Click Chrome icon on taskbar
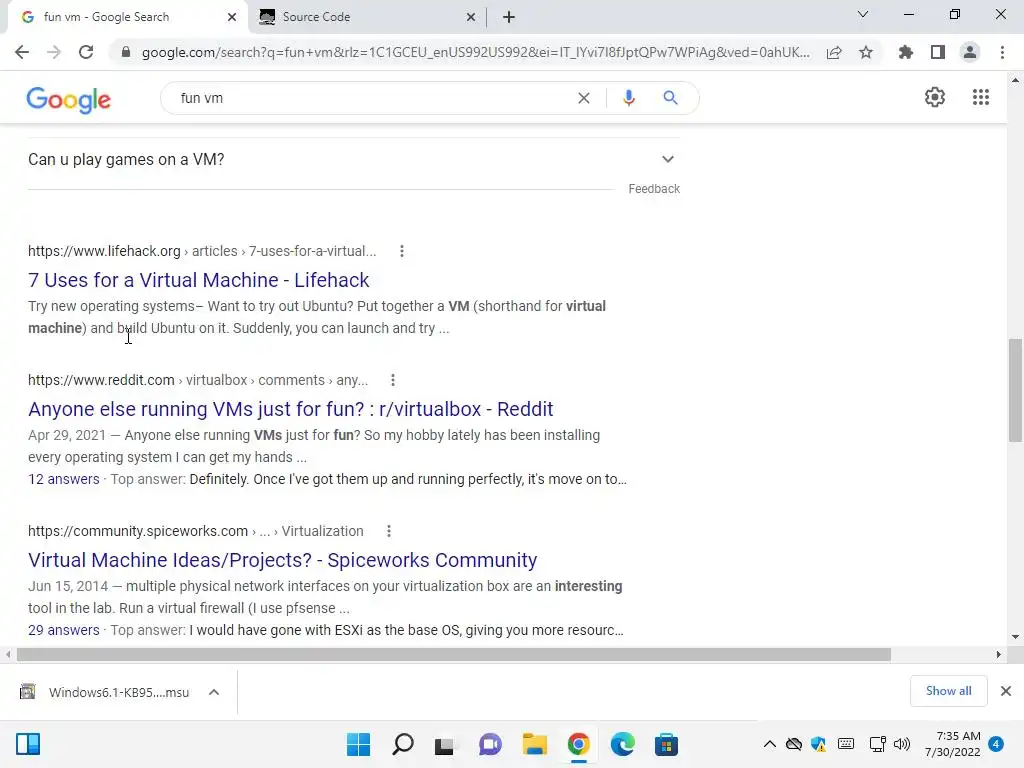The image size is (1024, 768). click(x=579, y=744)
